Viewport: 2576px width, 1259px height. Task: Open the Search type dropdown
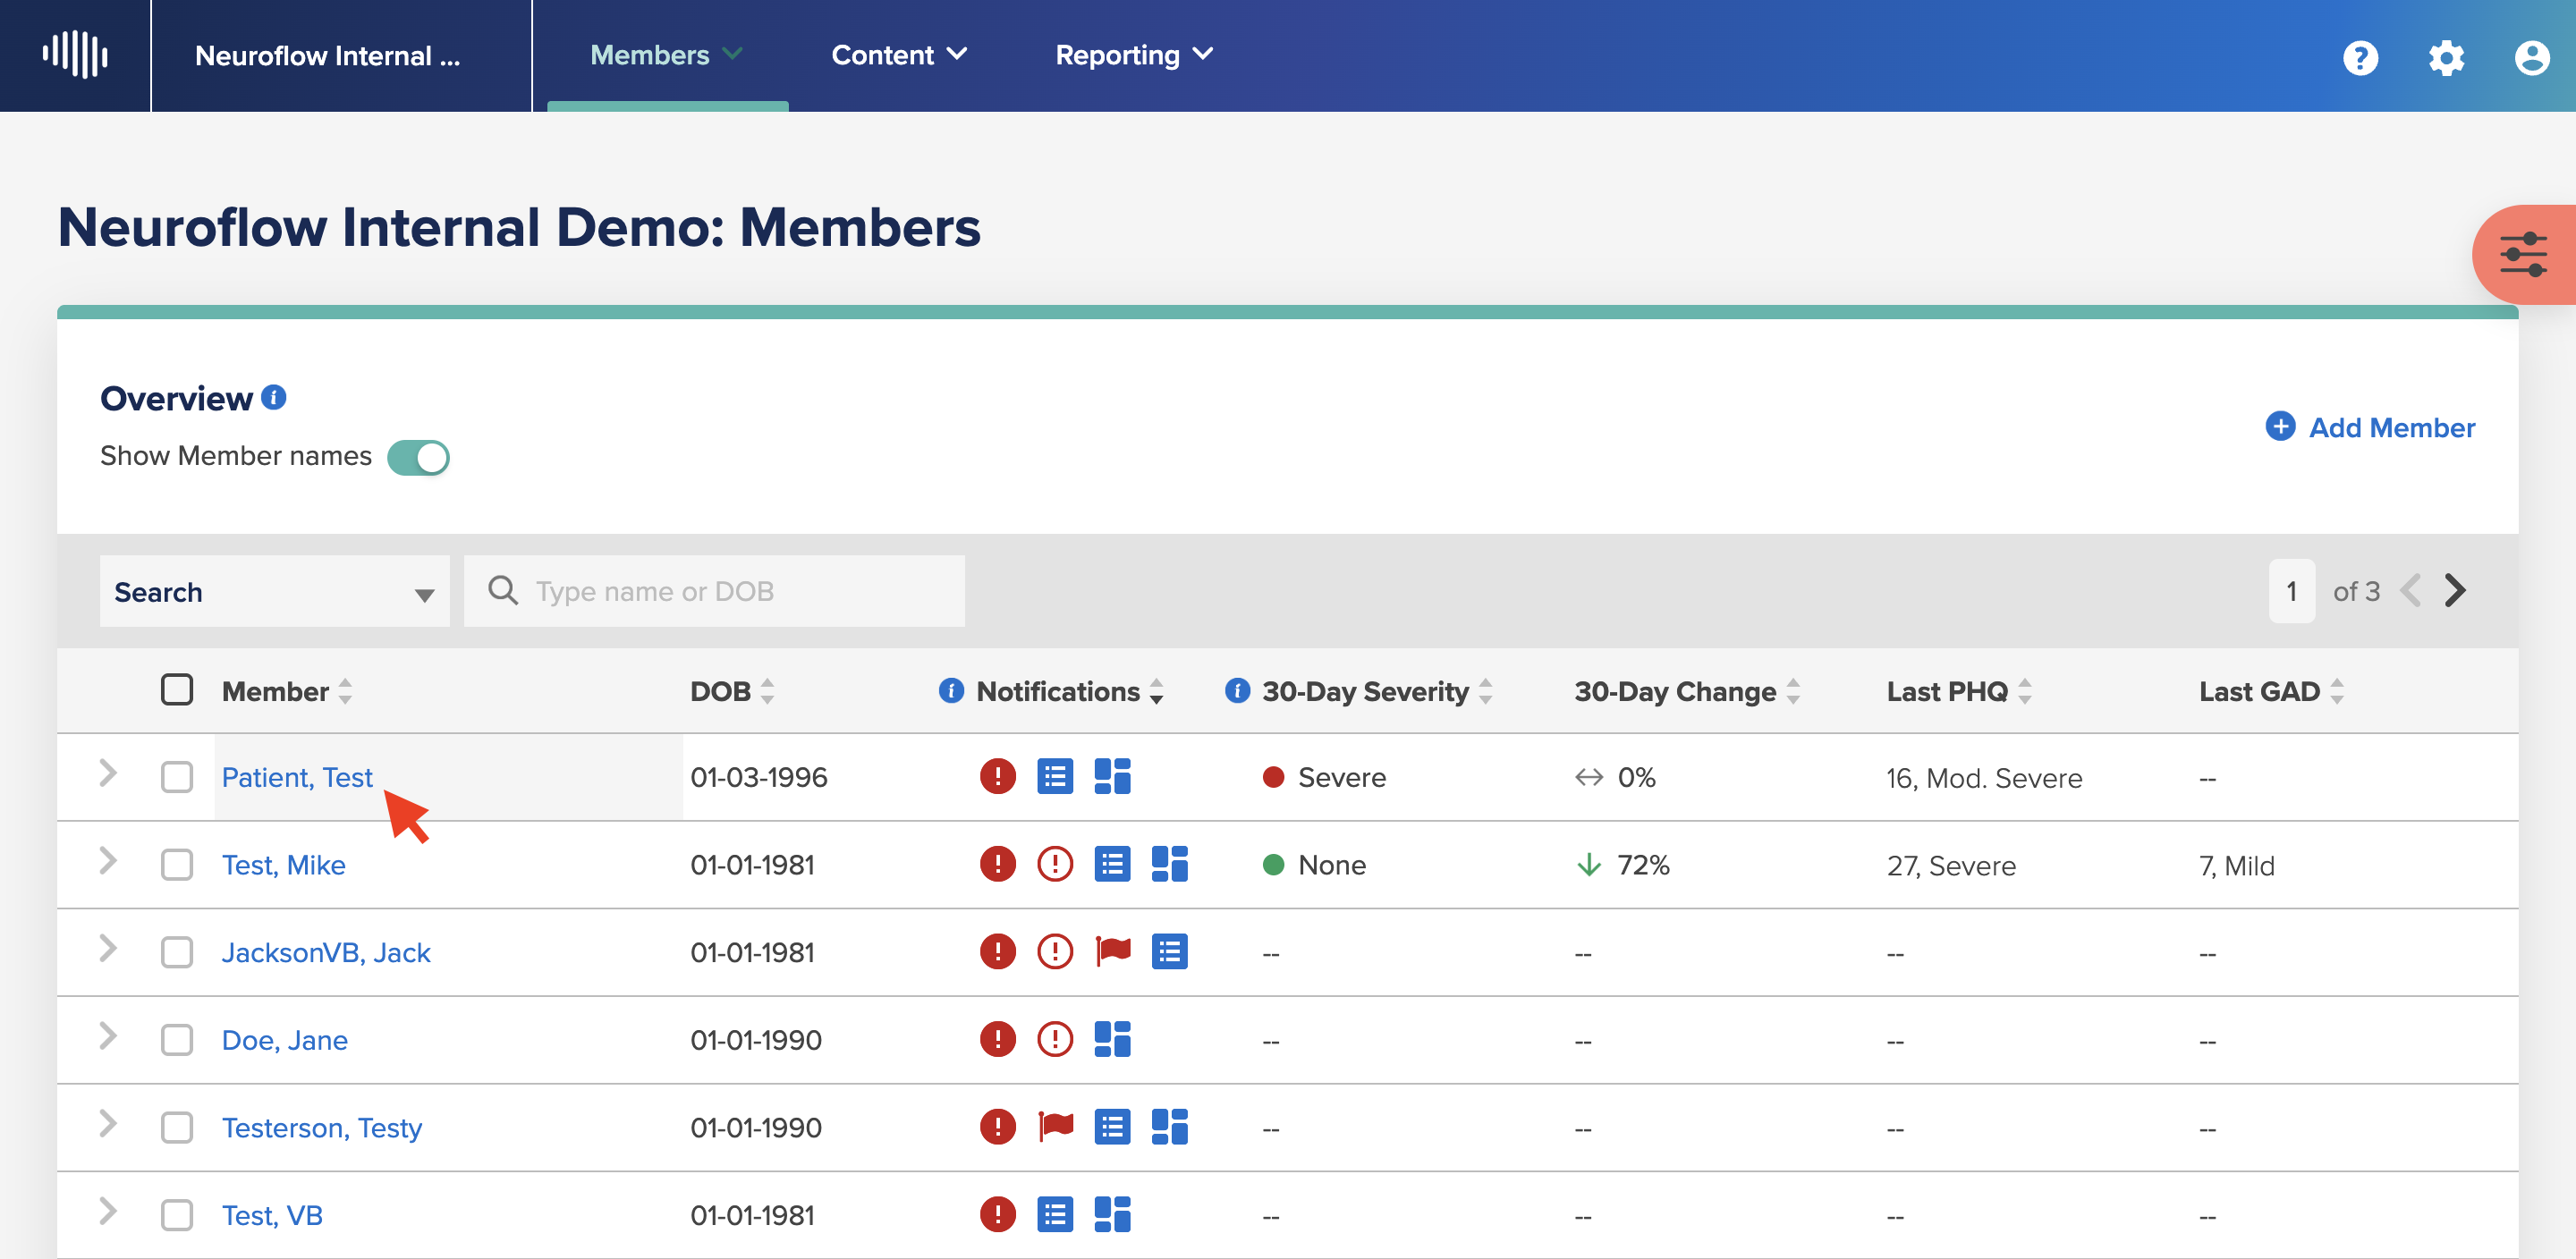click(x=274, y=591)
